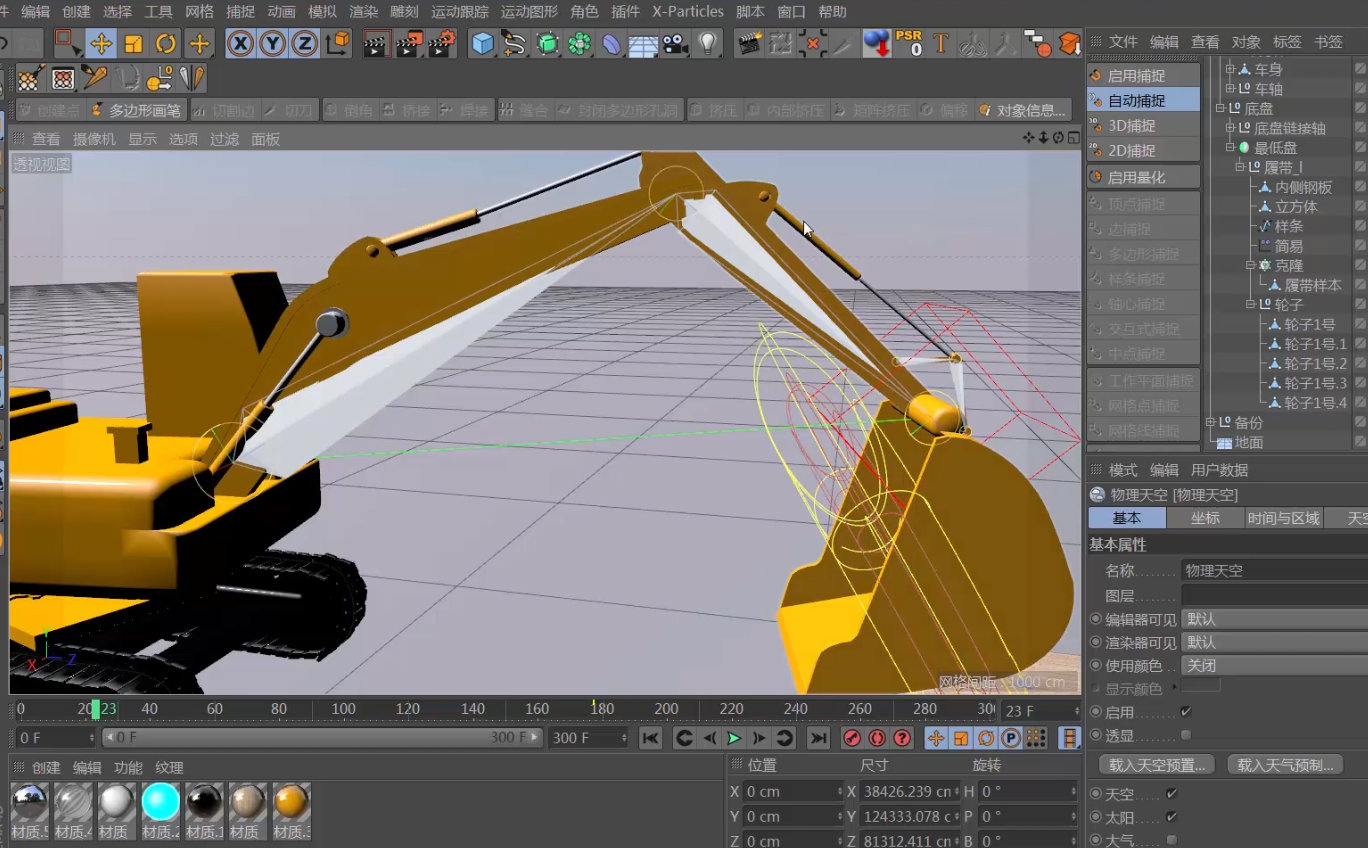Collapse the 轮子 group in the outliner
Screen dimensions: 1368x855
[1252, 303]
